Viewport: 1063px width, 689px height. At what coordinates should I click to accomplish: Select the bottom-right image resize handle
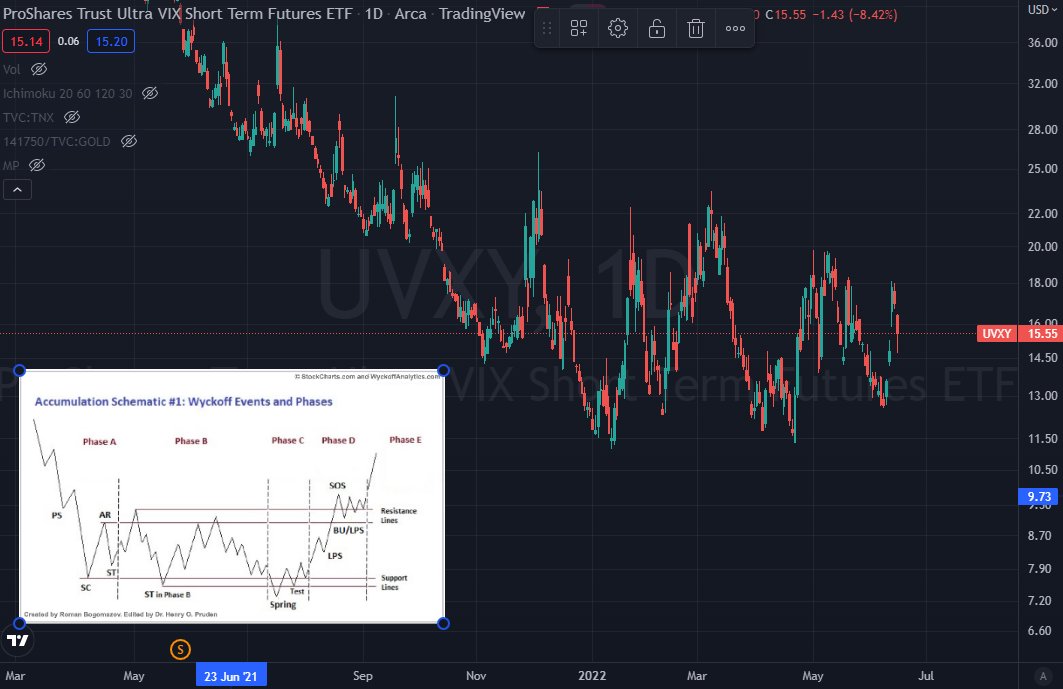pyautogui.click(x=443, y=623)
